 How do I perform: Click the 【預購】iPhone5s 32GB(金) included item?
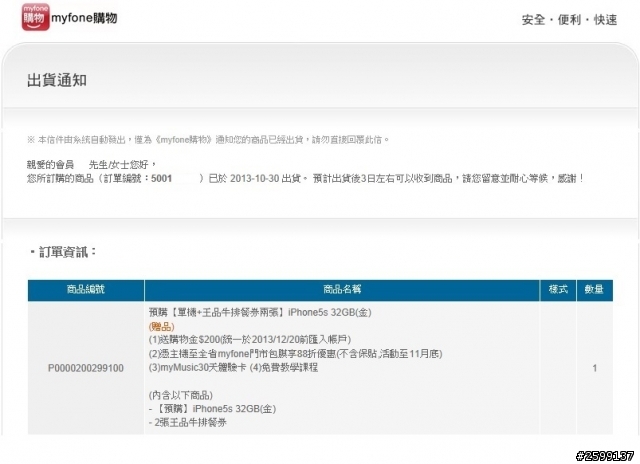(212, 408)
